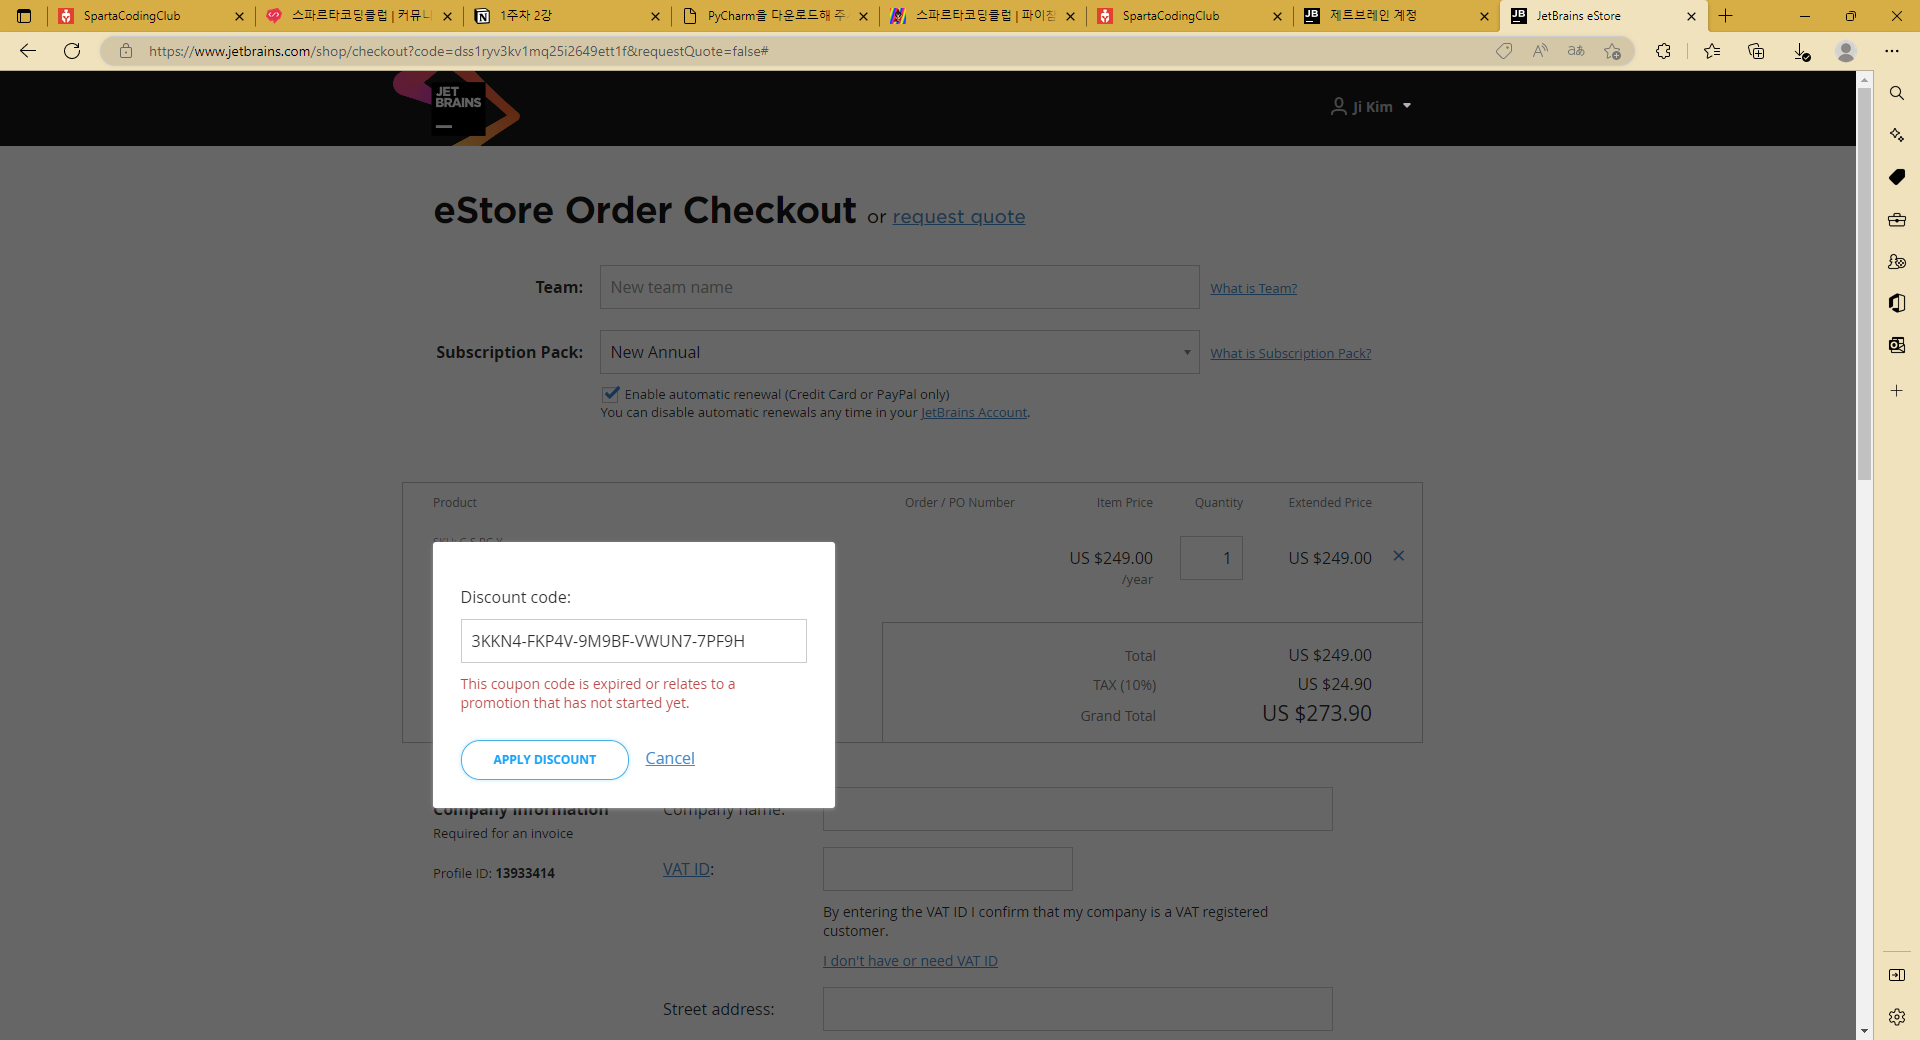Open the downloads panel
This screenshot has height=1040, width=1920.
click(1801, 51)
